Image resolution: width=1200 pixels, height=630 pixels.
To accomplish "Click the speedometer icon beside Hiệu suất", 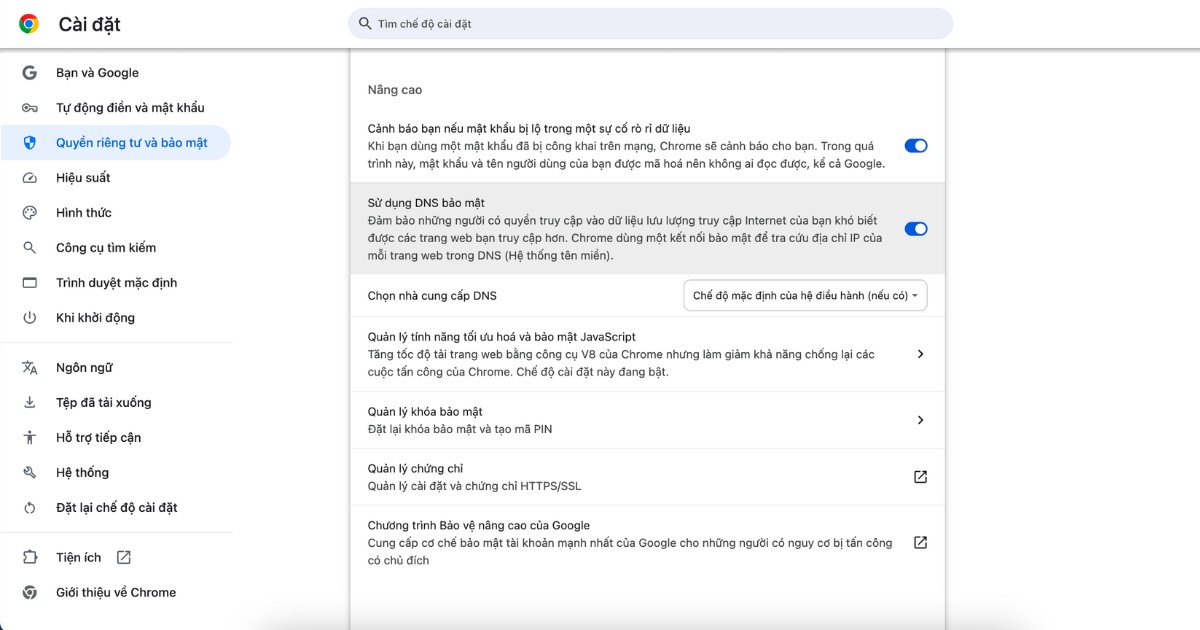I will pyautogui.click(x=29, y=177).
